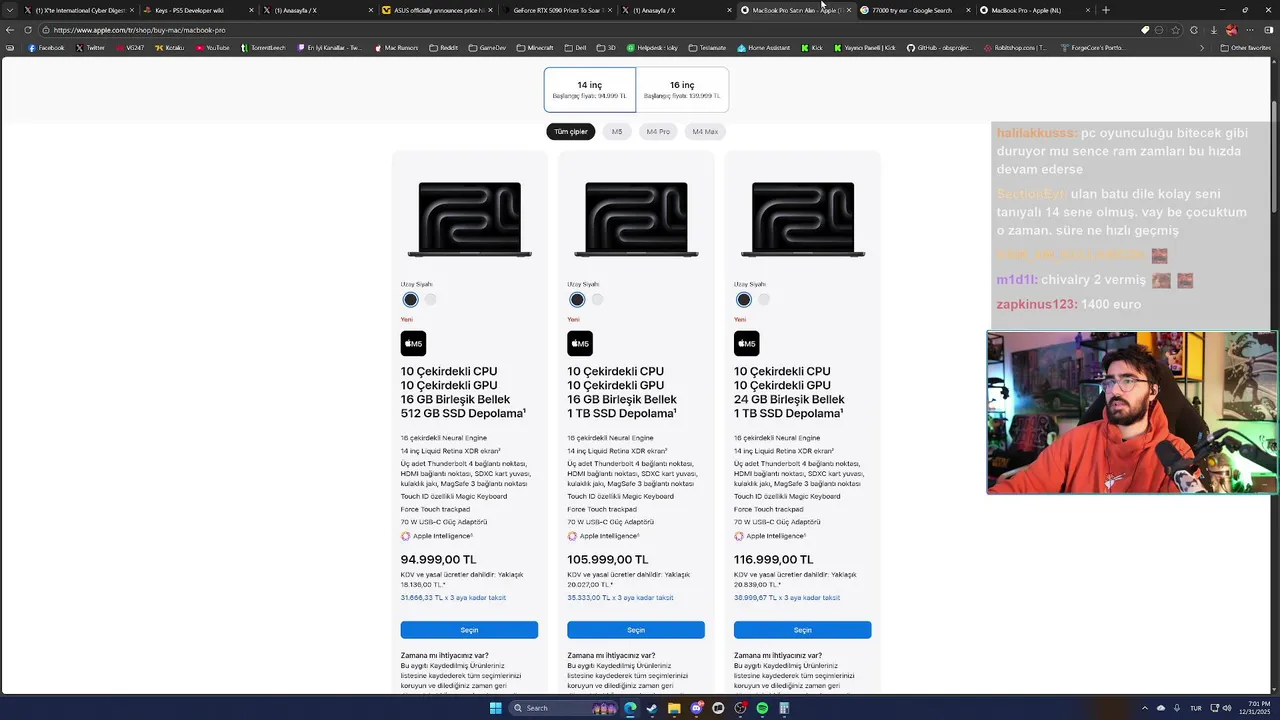
Task: Open Twitter bookmark
Action: [90, 48]
